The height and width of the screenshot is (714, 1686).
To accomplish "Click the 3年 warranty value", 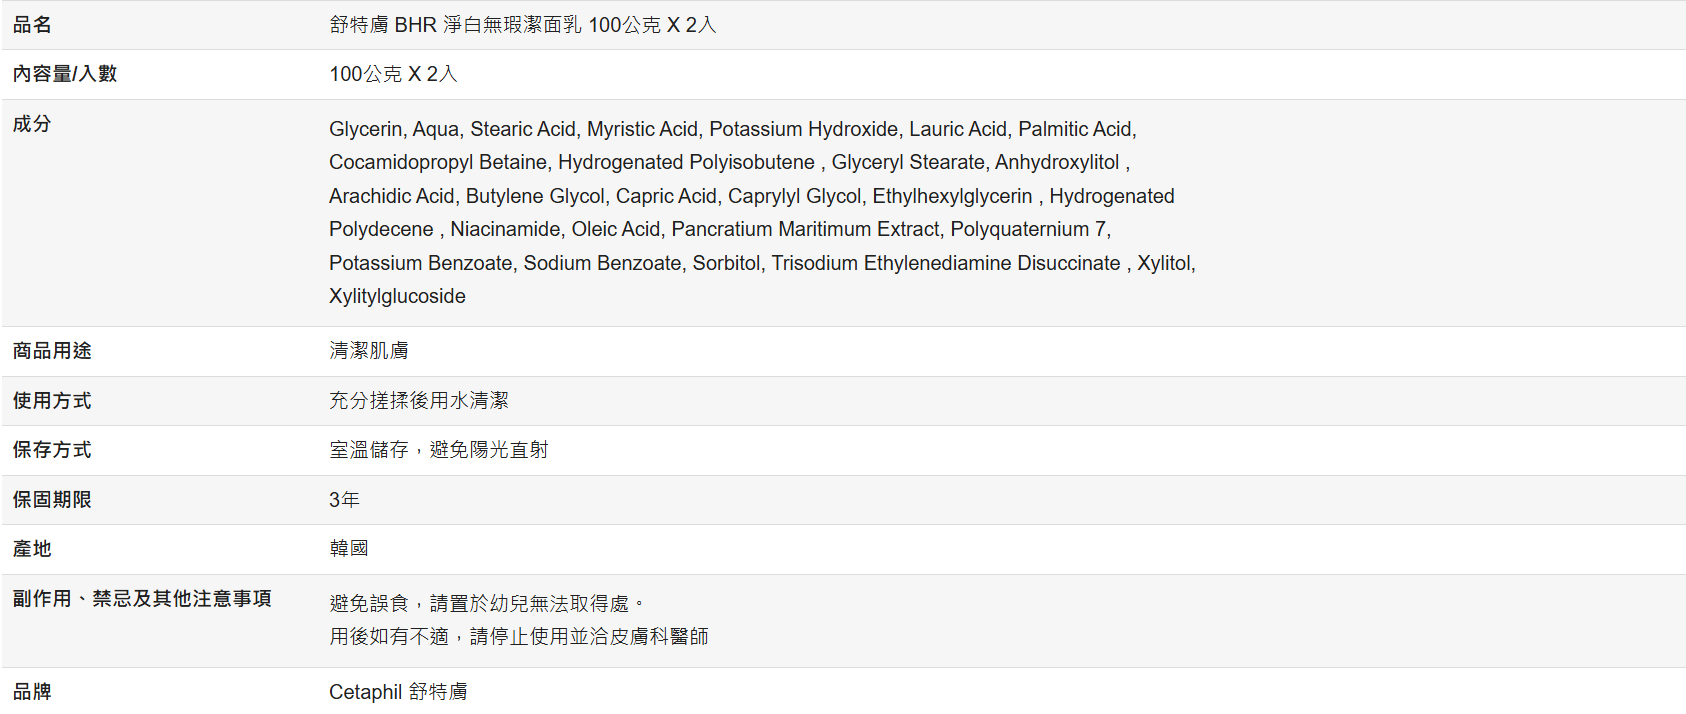I will [344, 500].
